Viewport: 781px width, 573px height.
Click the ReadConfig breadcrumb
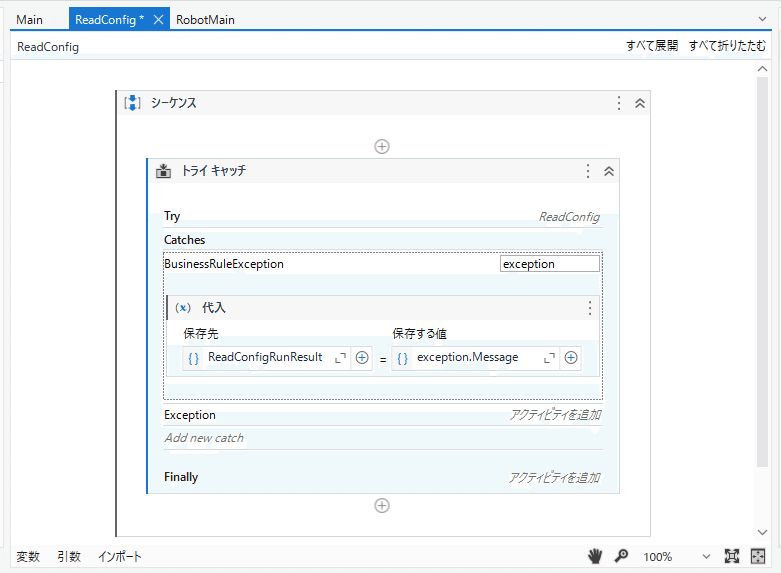tap(48, 47)
